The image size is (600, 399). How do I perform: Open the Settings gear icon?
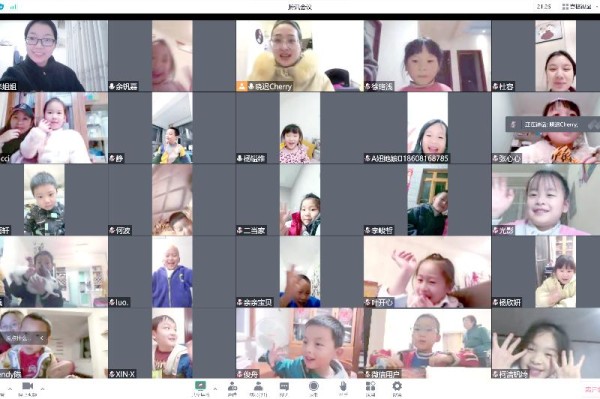tap(397, 386)
